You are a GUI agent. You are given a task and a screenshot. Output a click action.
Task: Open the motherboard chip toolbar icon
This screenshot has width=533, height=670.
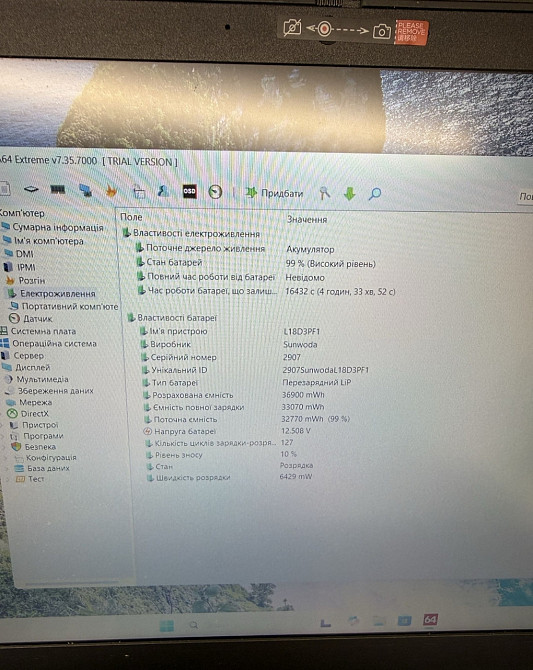31,189
